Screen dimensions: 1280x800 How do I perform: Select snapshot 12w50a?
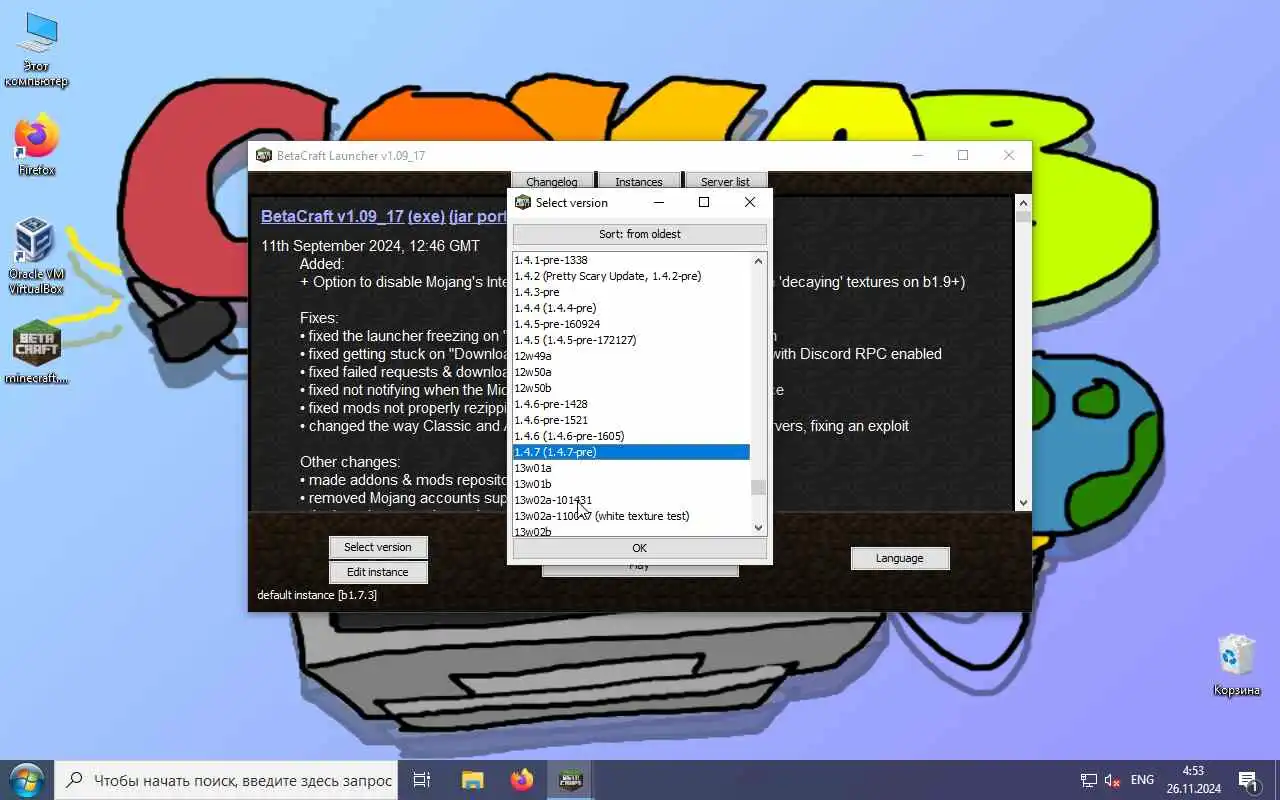[x=631, y=372]
